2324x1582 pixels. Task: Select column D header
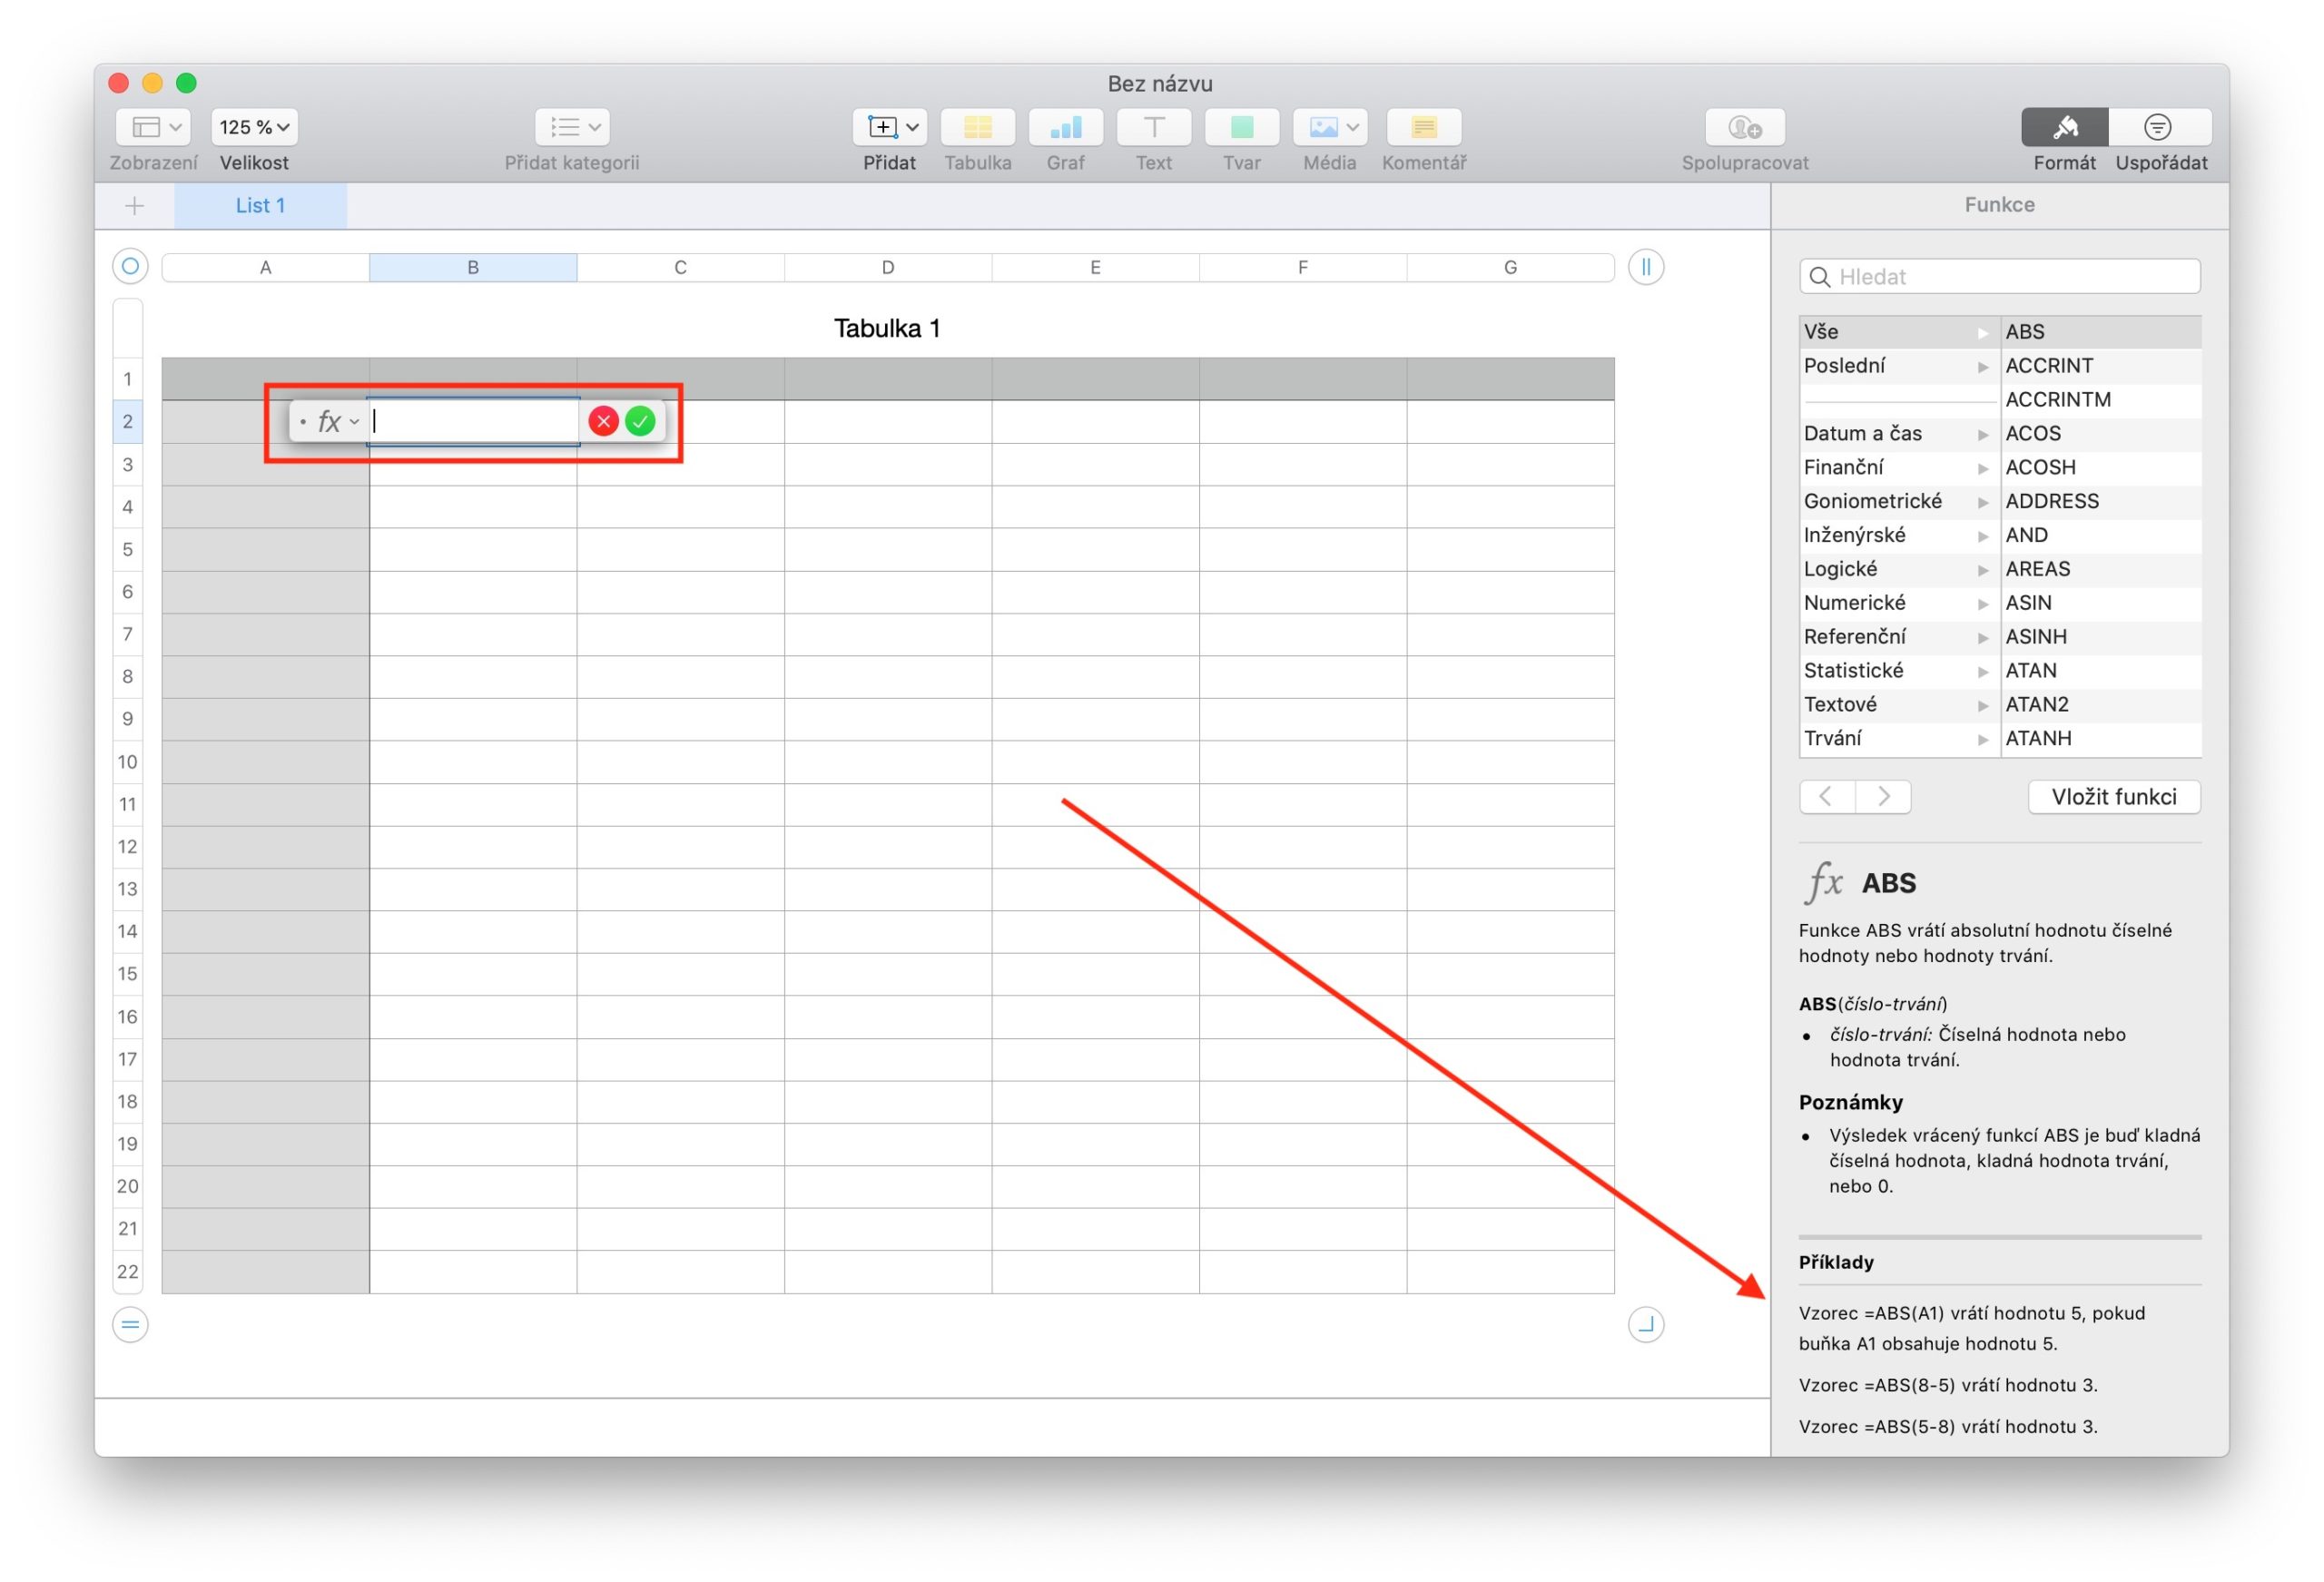click(x=888, y=267)
